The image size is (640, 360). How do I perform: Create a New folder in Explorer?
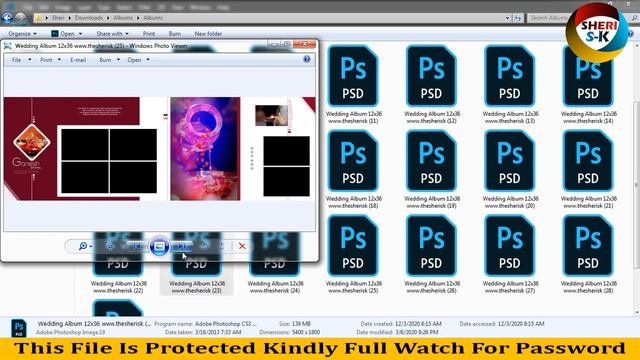208,33
